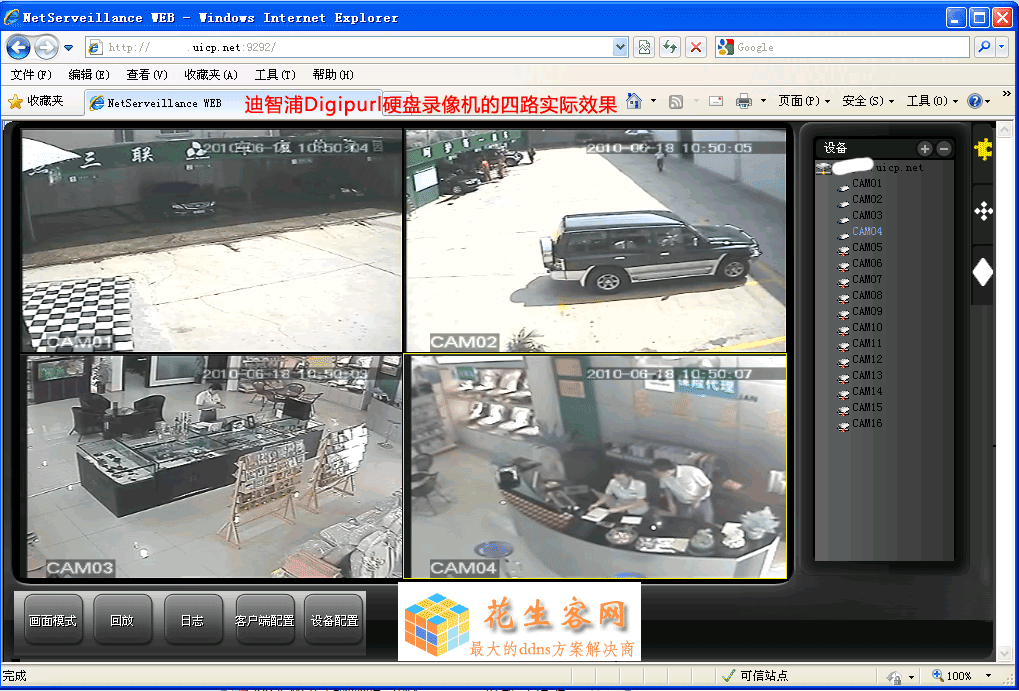1019x691 pixels.
Task: Expand the home button dropdown arrow
Action: [x=653, y=101]
